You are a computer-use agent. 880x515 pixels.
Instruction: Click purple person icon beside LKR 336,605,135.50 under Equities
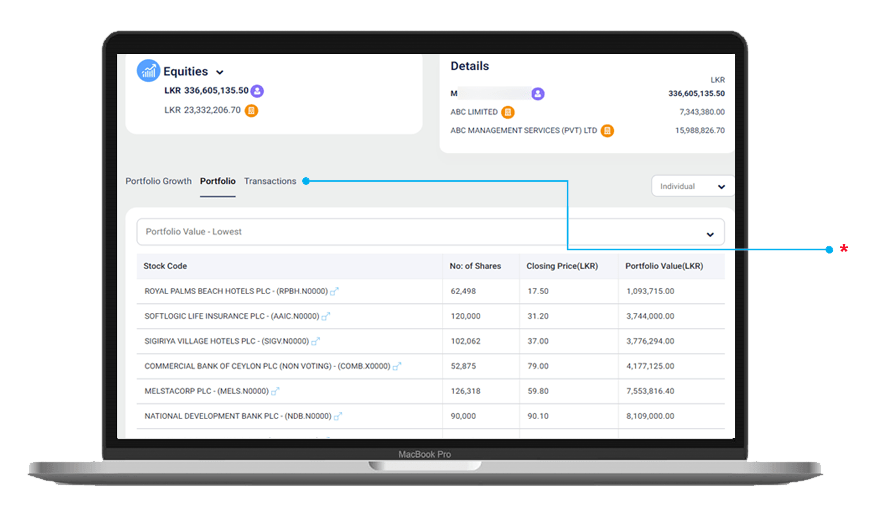tap(257, 91)
